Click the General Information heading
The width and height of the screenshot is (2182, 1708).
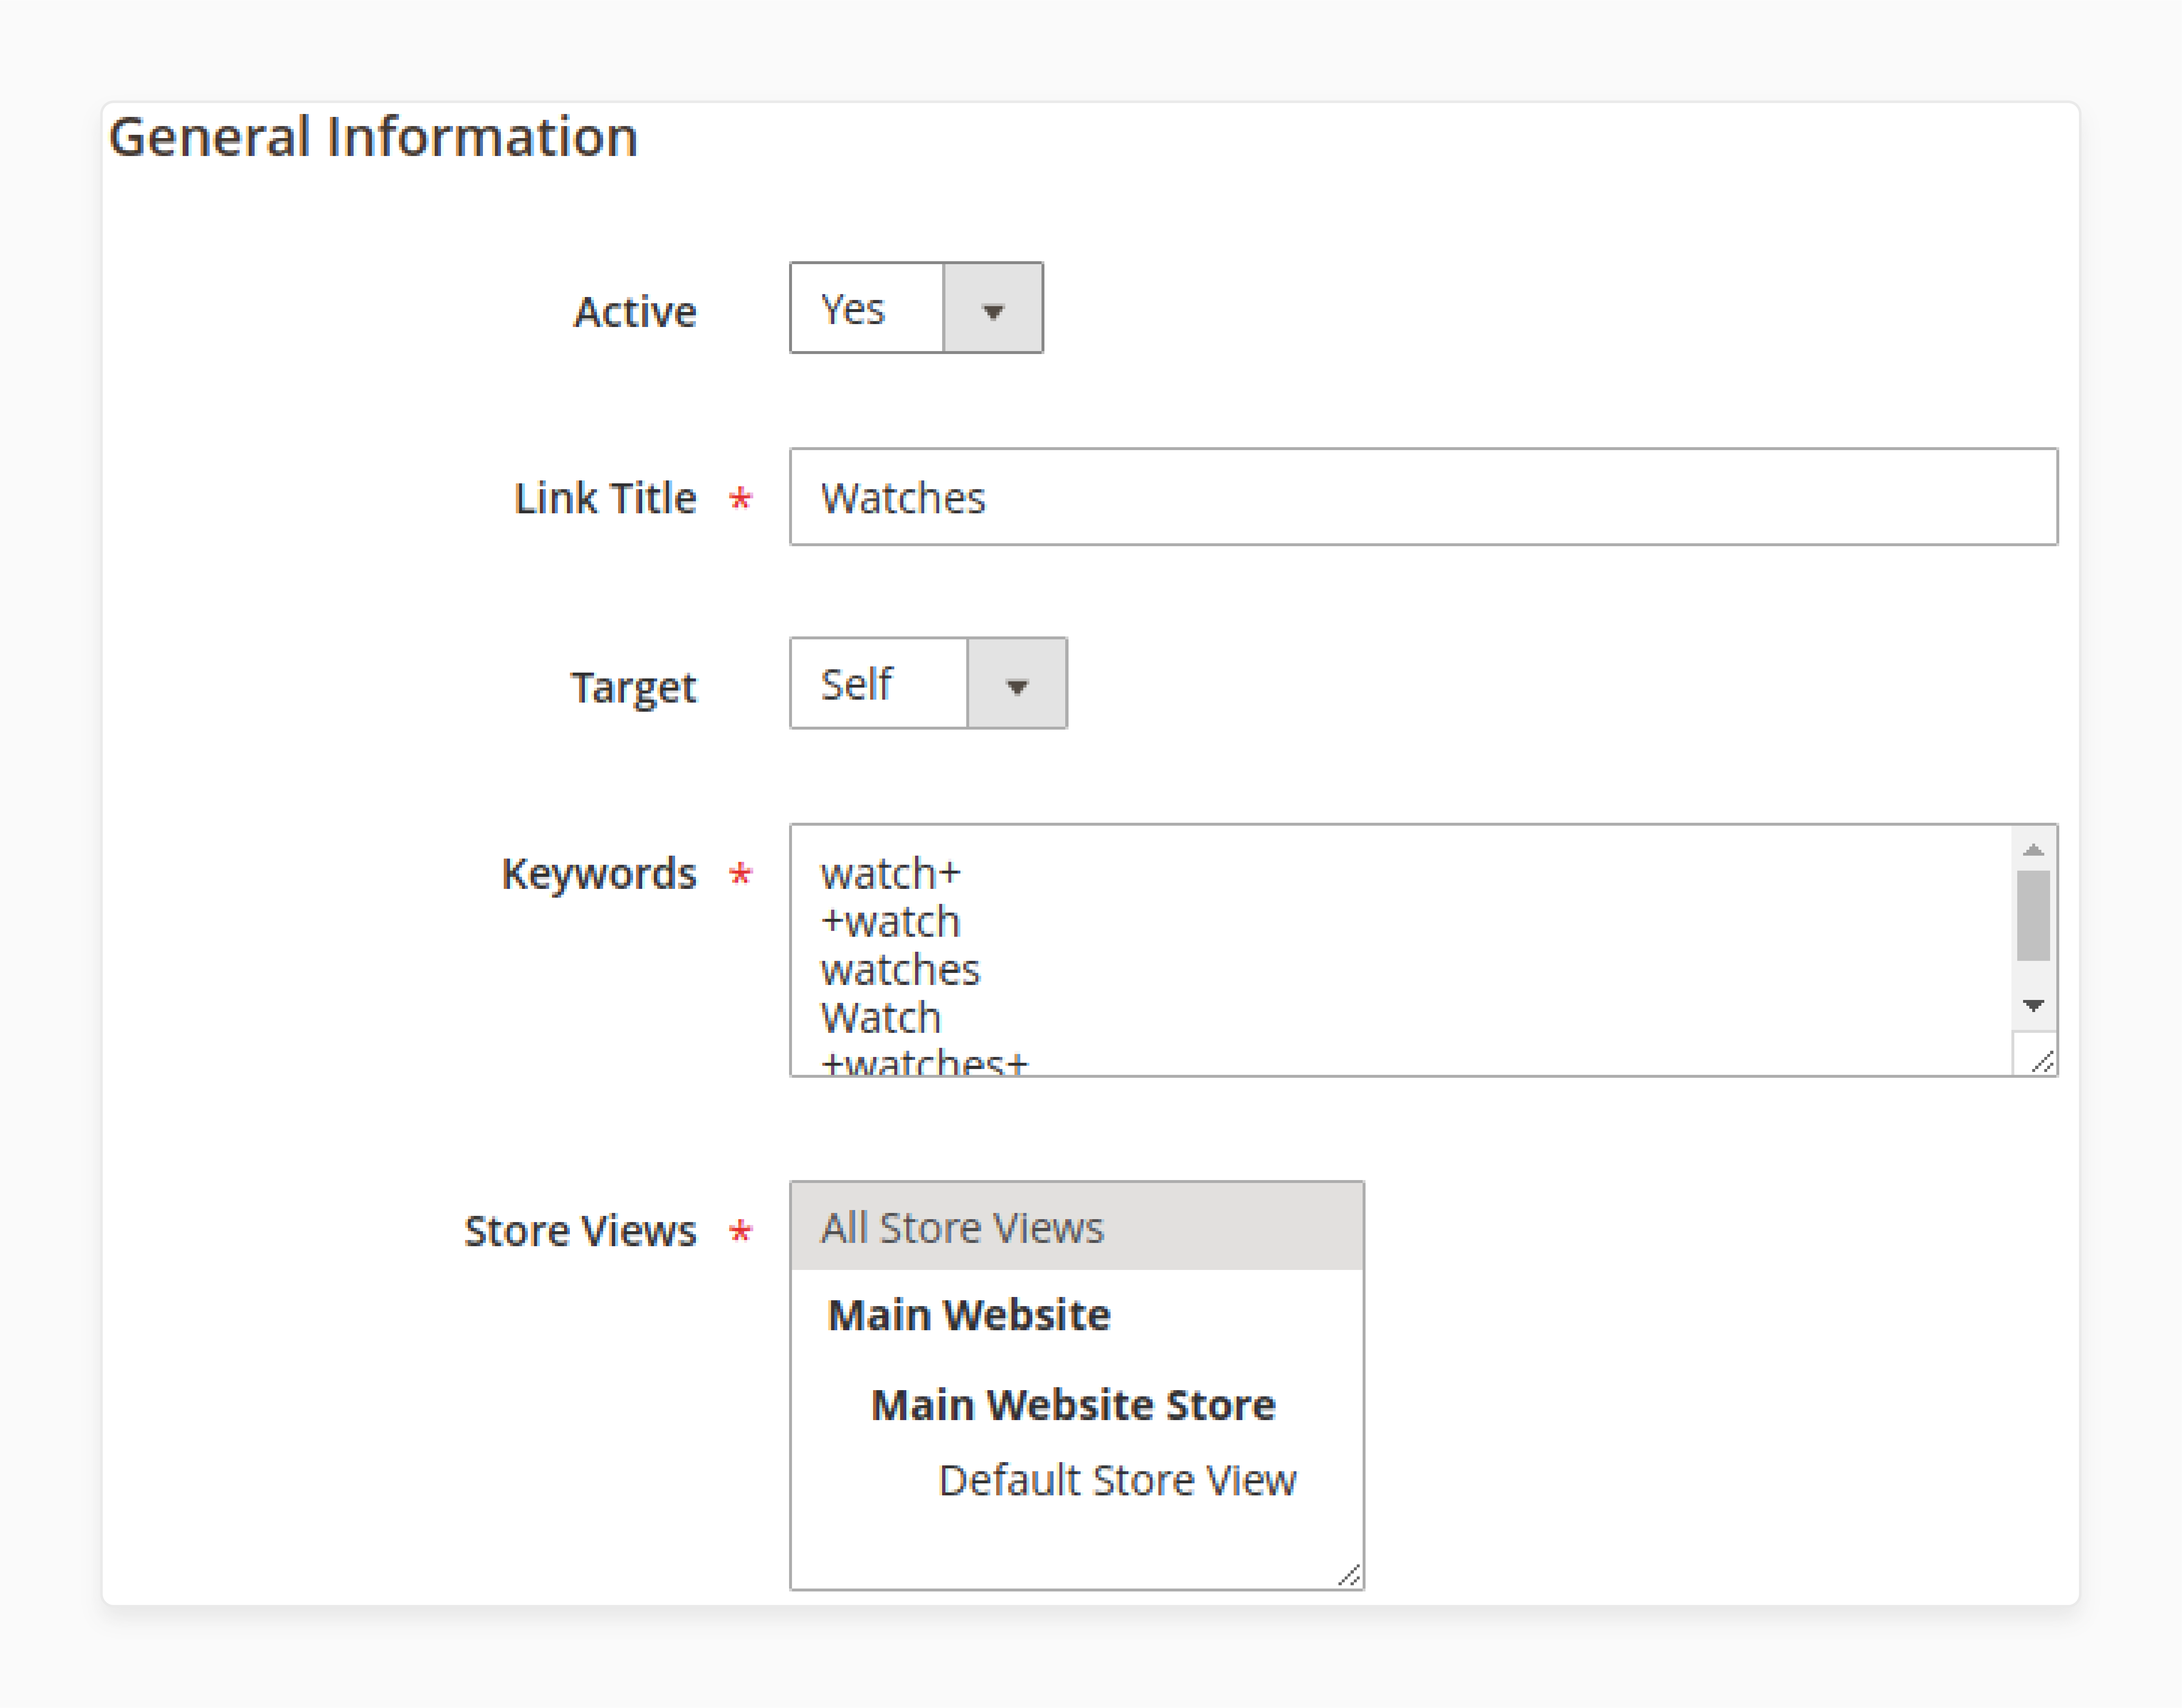coord(373,137)
